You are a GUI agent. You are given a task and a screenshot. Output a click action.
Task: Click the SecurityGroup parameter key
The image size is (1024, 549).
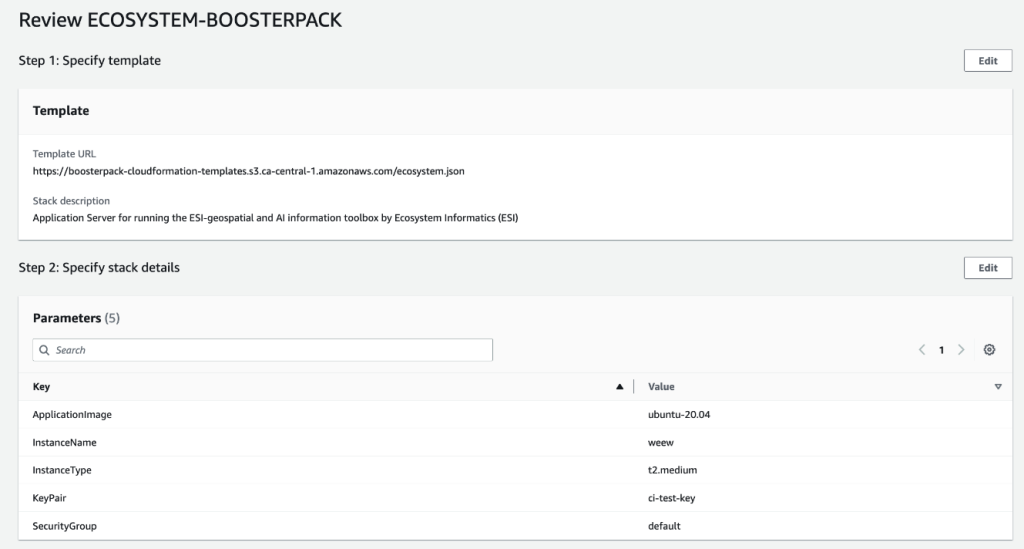pos(65,526)
